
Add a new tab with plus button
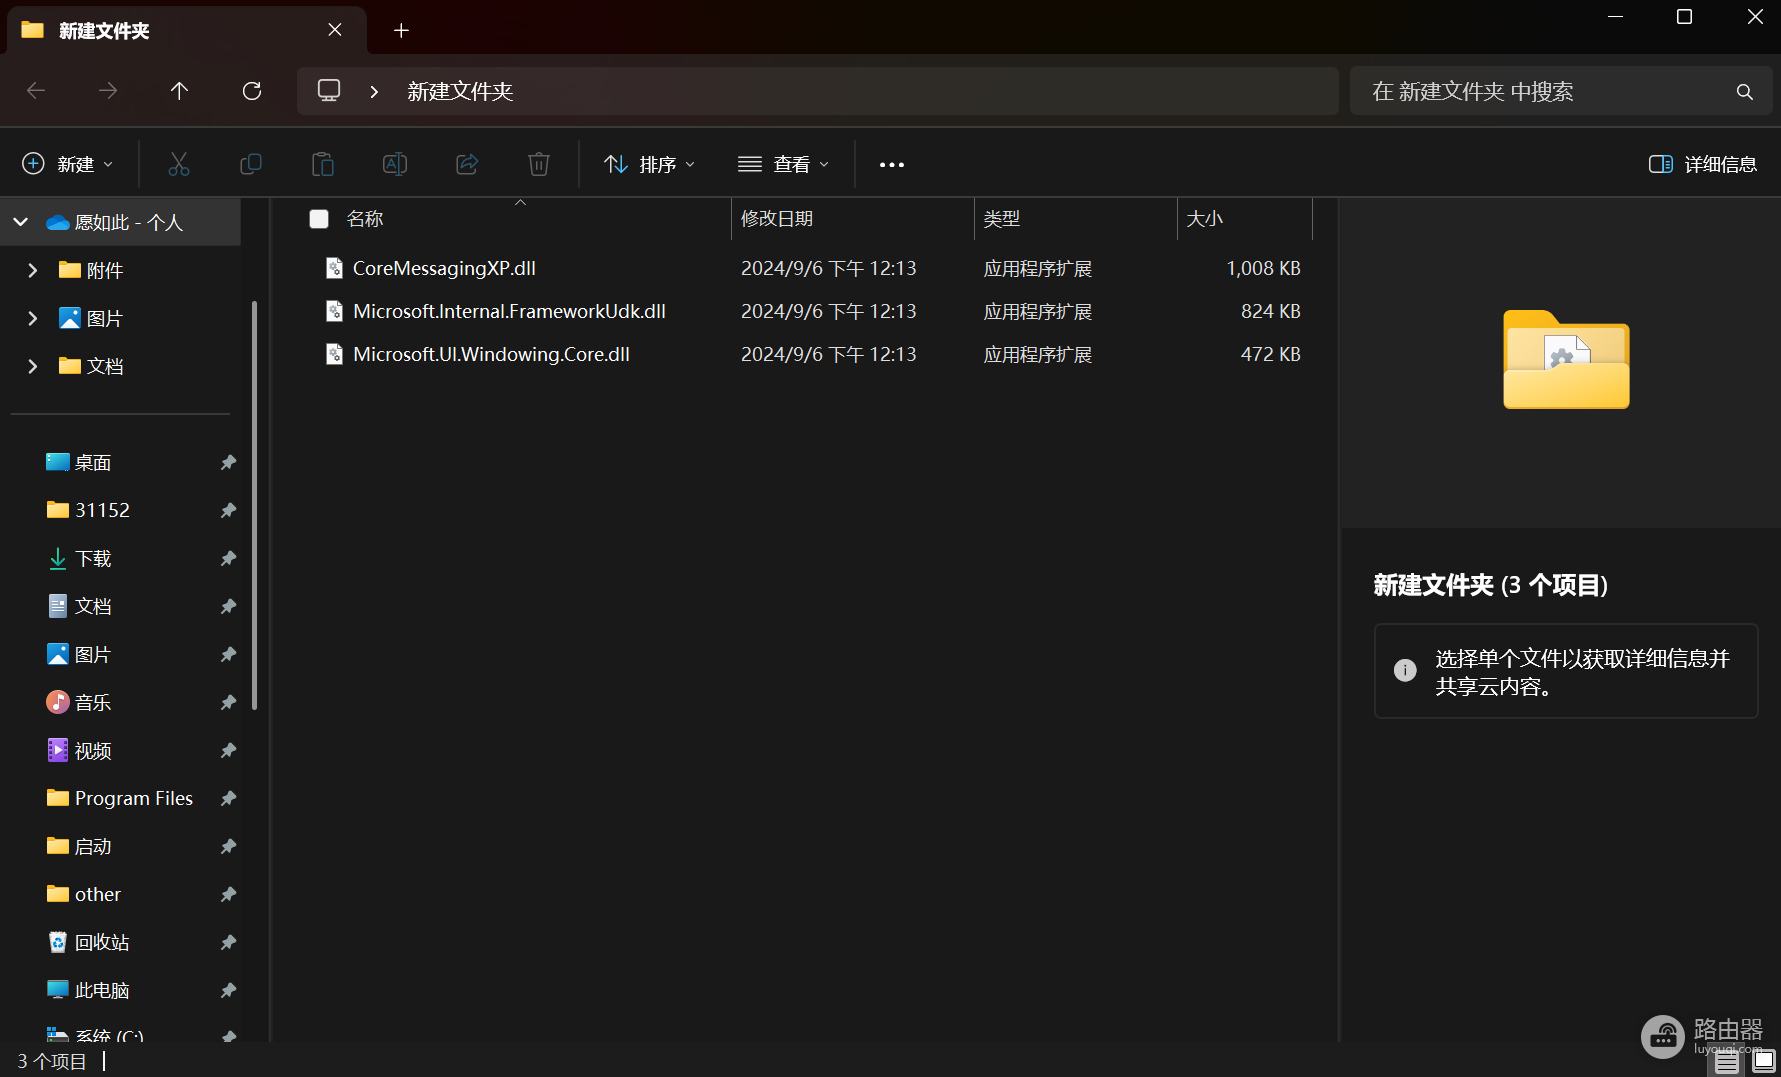pos(401,31)
